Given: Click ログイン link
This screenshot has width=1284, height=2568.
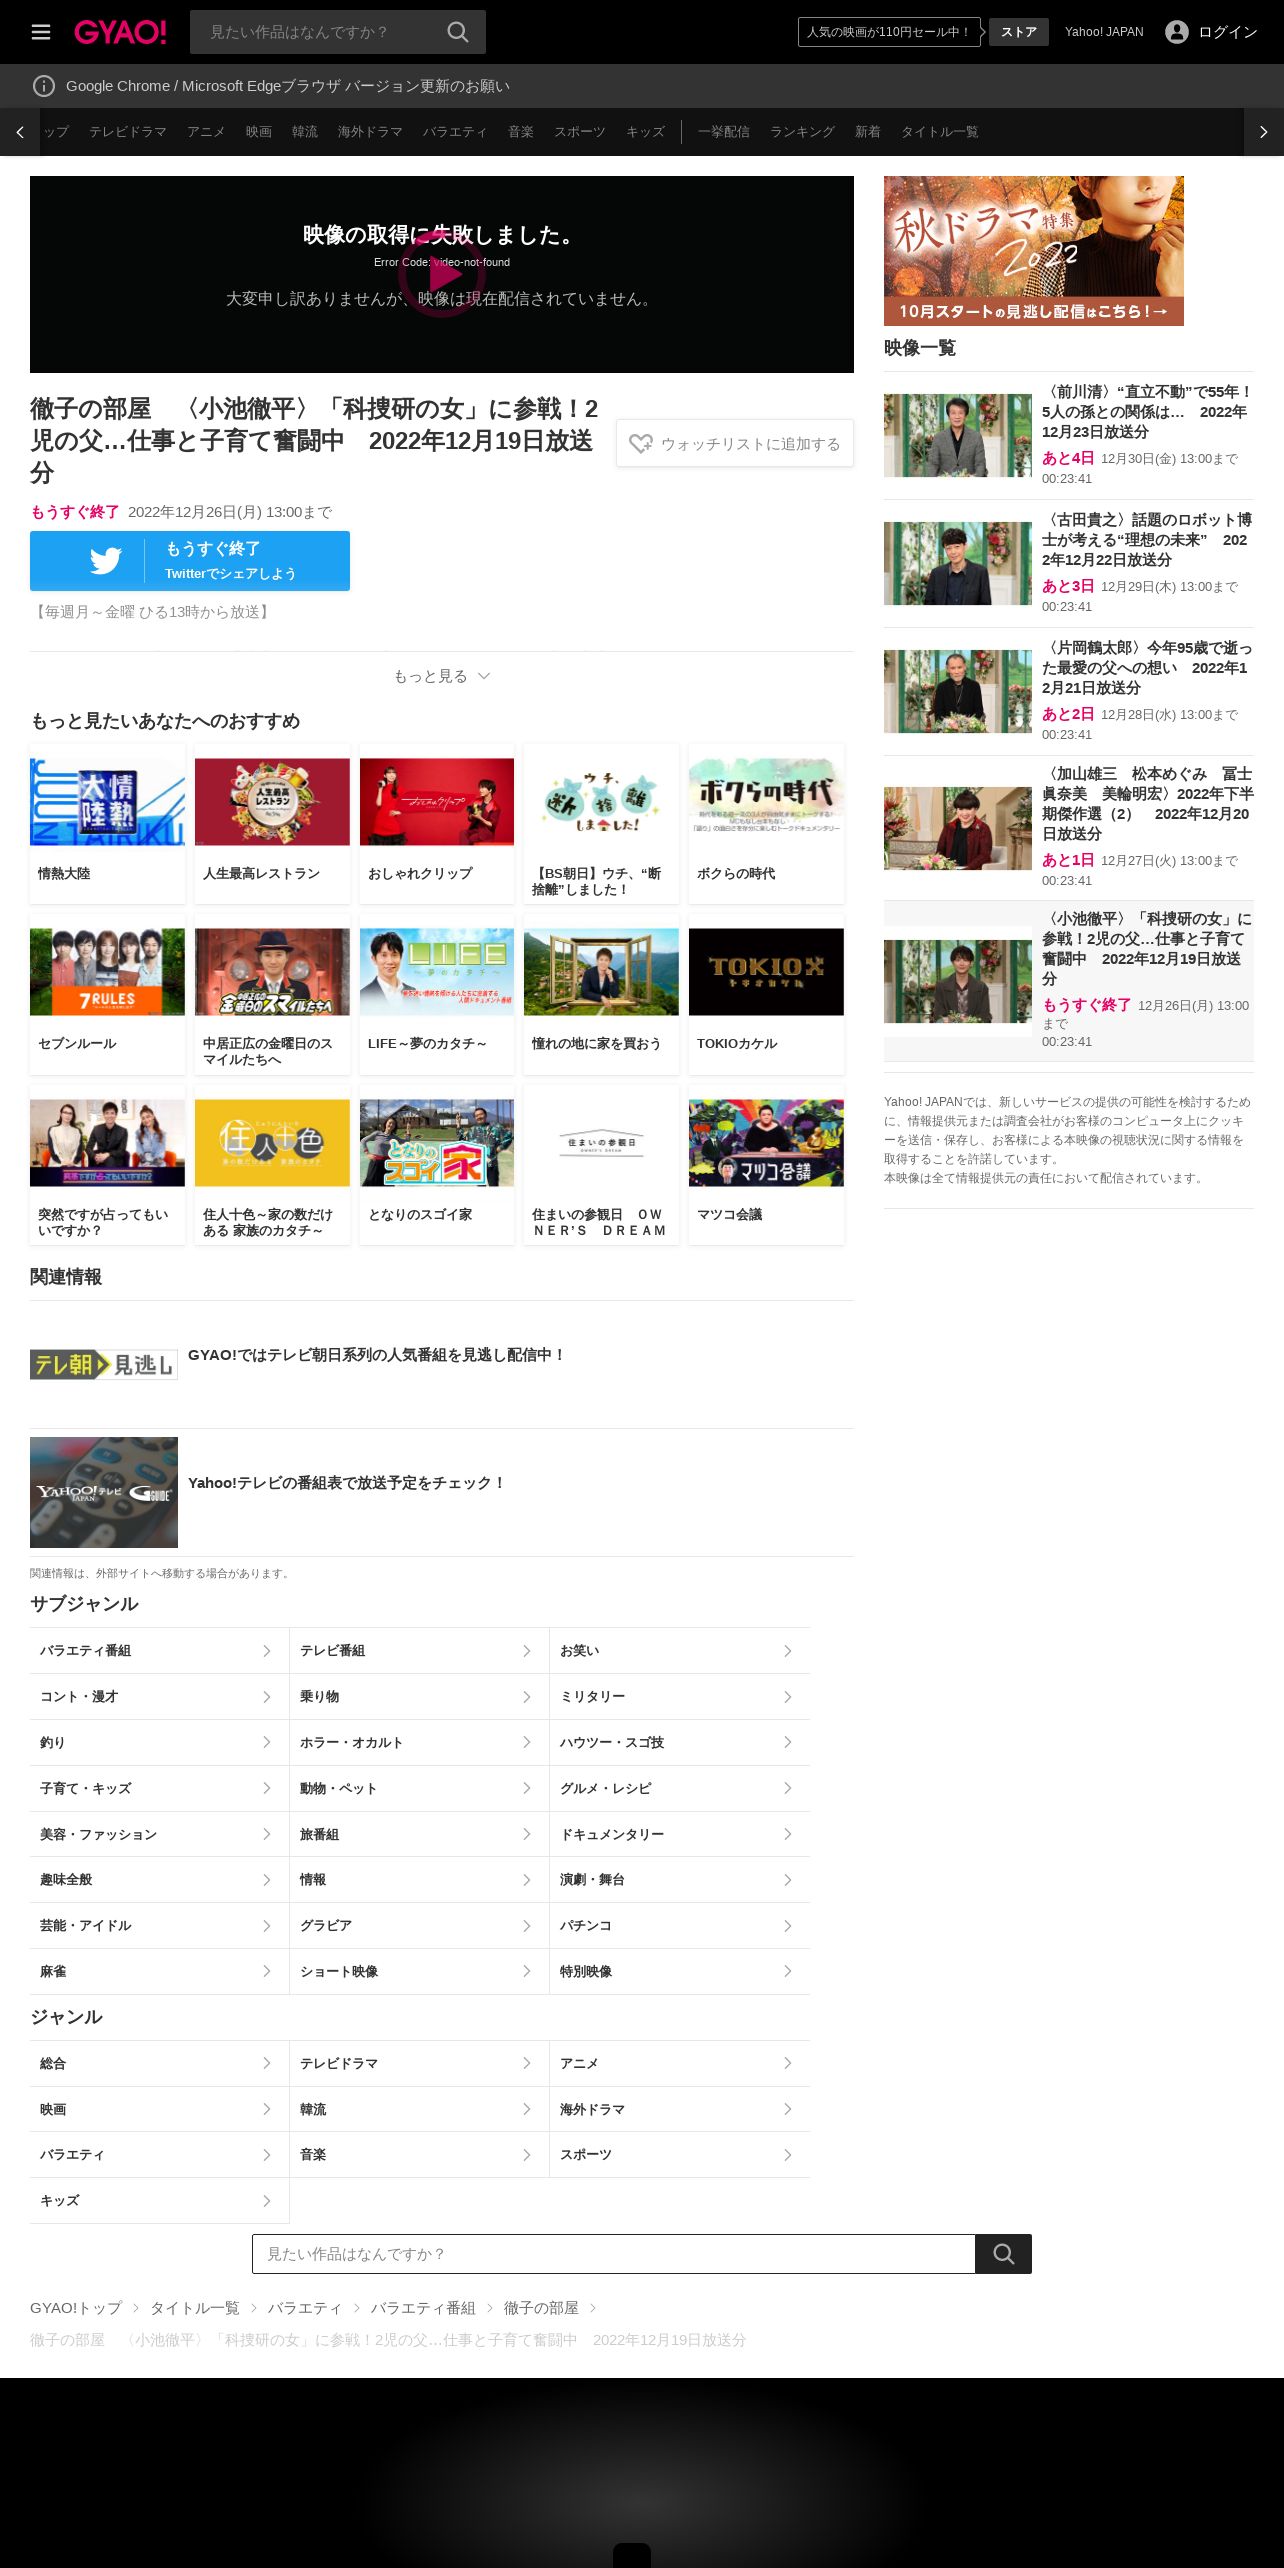Looking at the screenshot, I should pyautogui.click(x=1228, y=32).
